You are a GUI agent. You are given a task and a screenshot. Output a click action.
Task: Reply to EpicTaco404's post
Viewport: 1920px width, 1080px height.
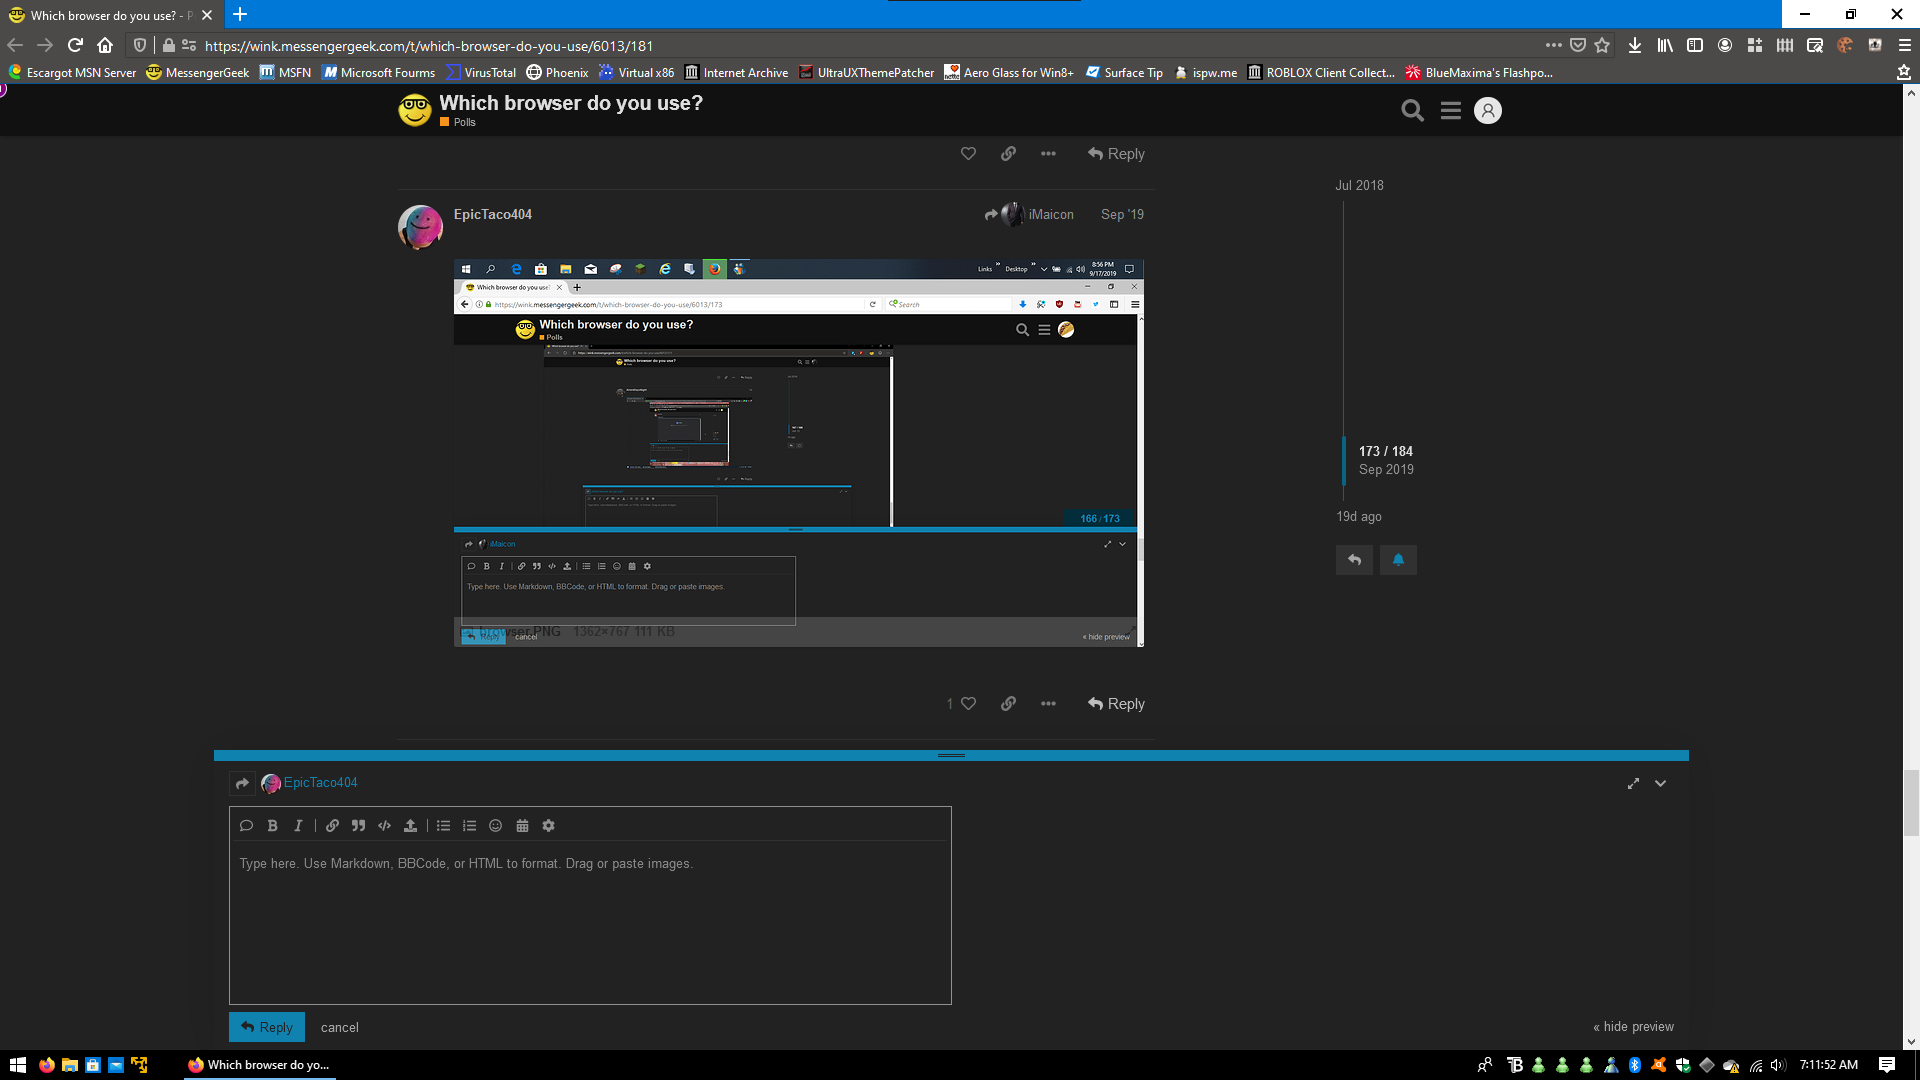[1116, 704]
